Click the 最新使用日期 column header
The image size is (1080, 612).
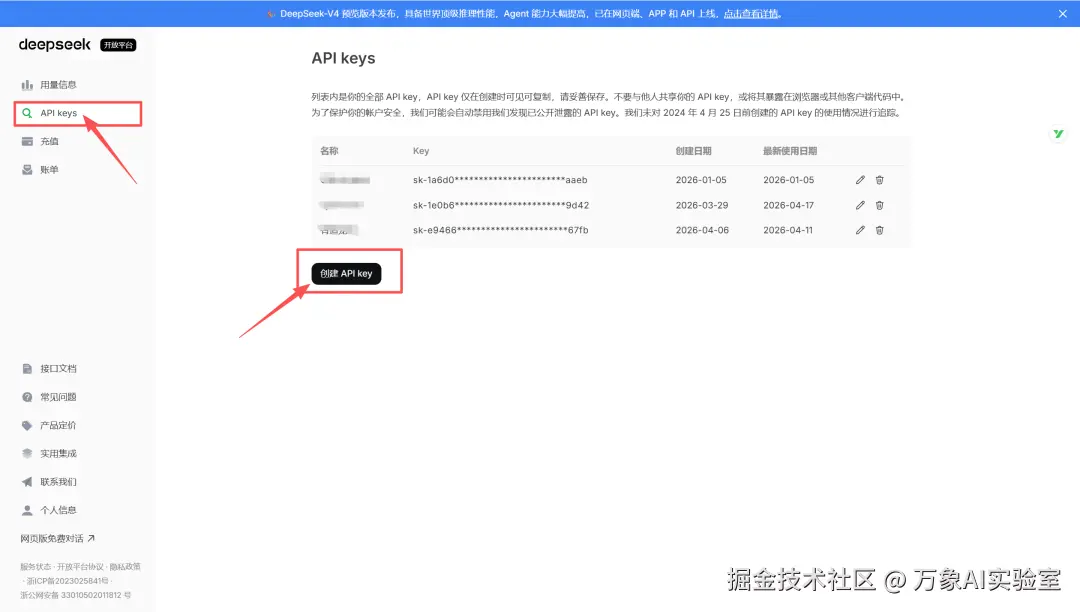(x=790, y=151)
